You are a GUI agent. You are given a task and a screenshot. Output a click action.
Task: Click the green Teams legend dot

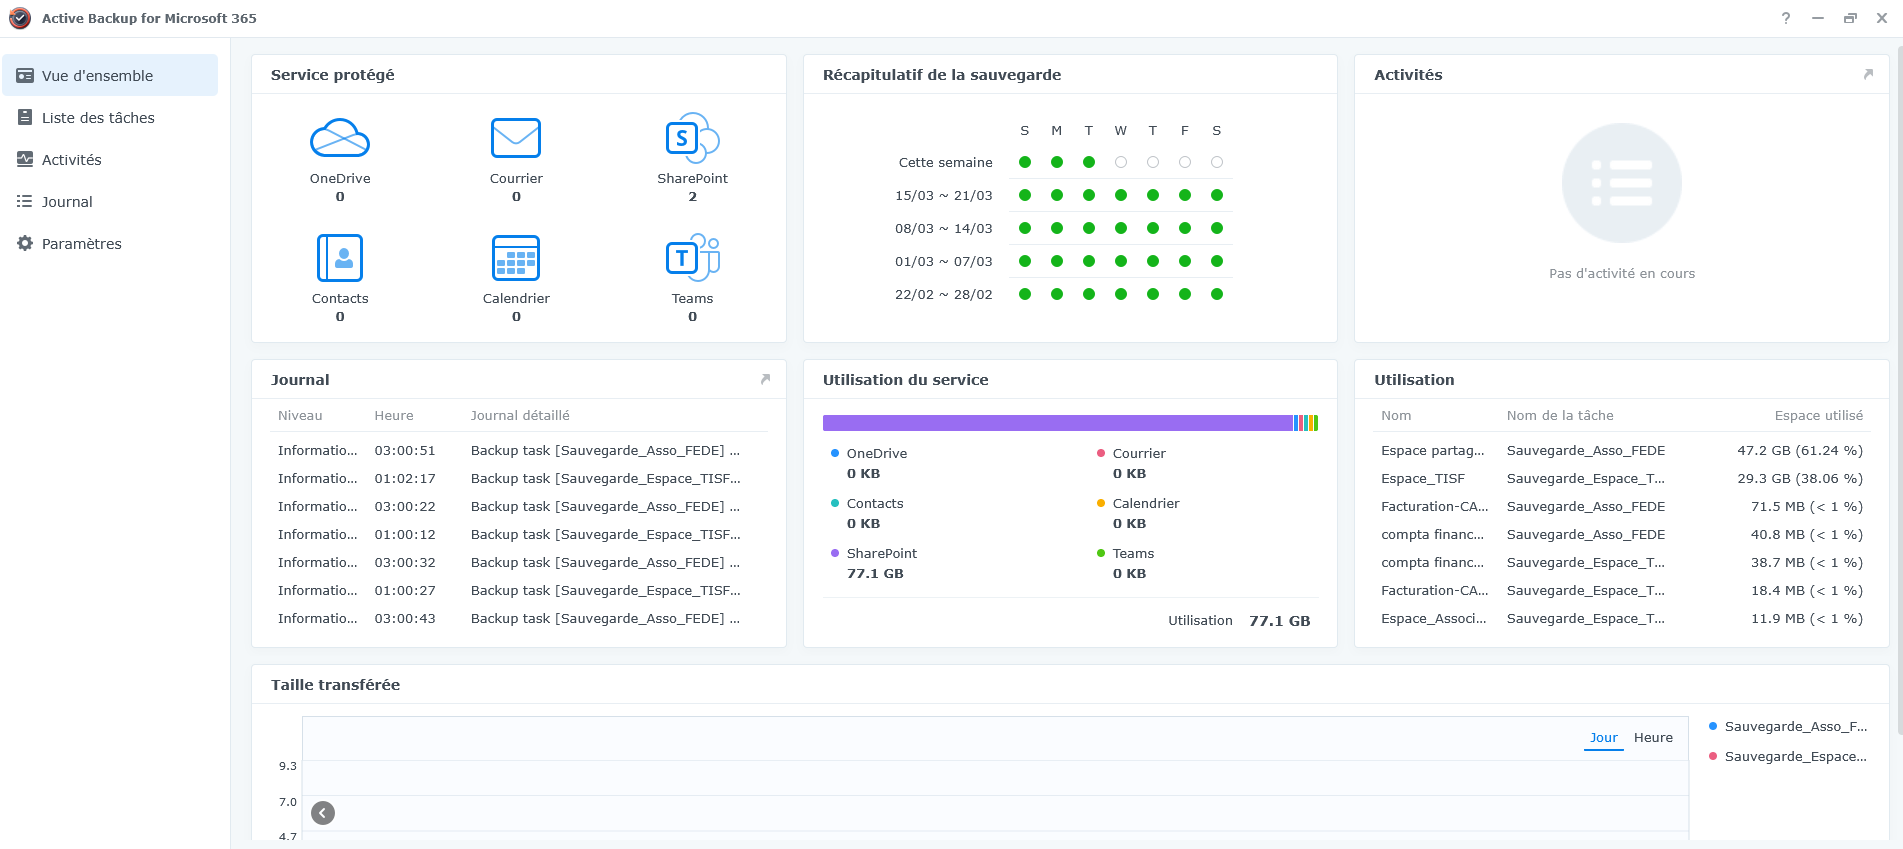tap(1101, 553)
